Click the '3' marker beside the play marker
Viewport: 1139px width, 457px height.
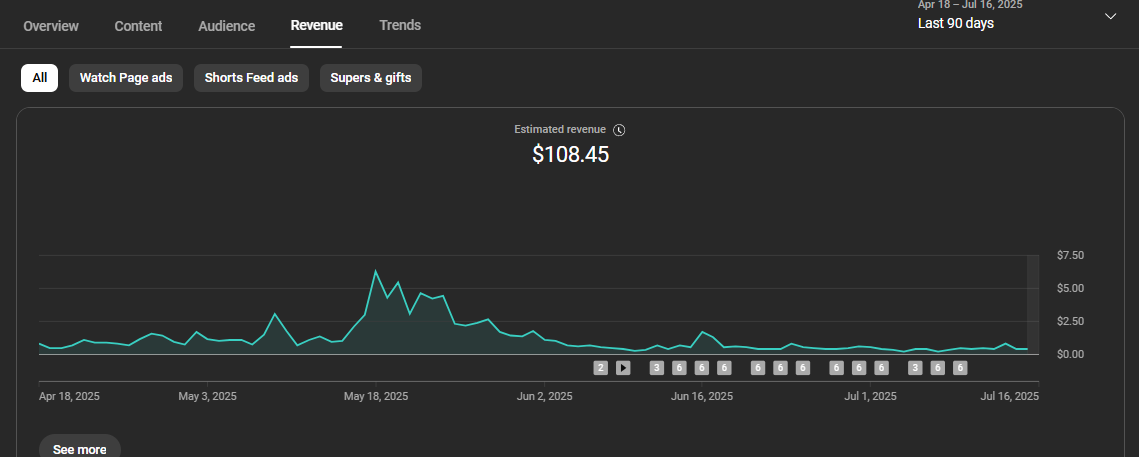[x=657, y=368]
